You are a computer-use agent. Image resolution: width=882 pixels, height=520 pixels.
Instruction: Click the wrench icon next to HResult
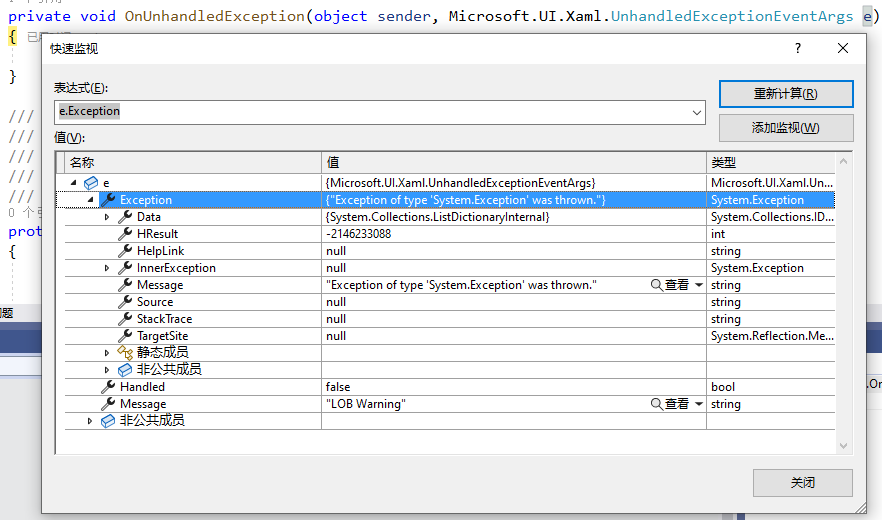tap(125, 234)
